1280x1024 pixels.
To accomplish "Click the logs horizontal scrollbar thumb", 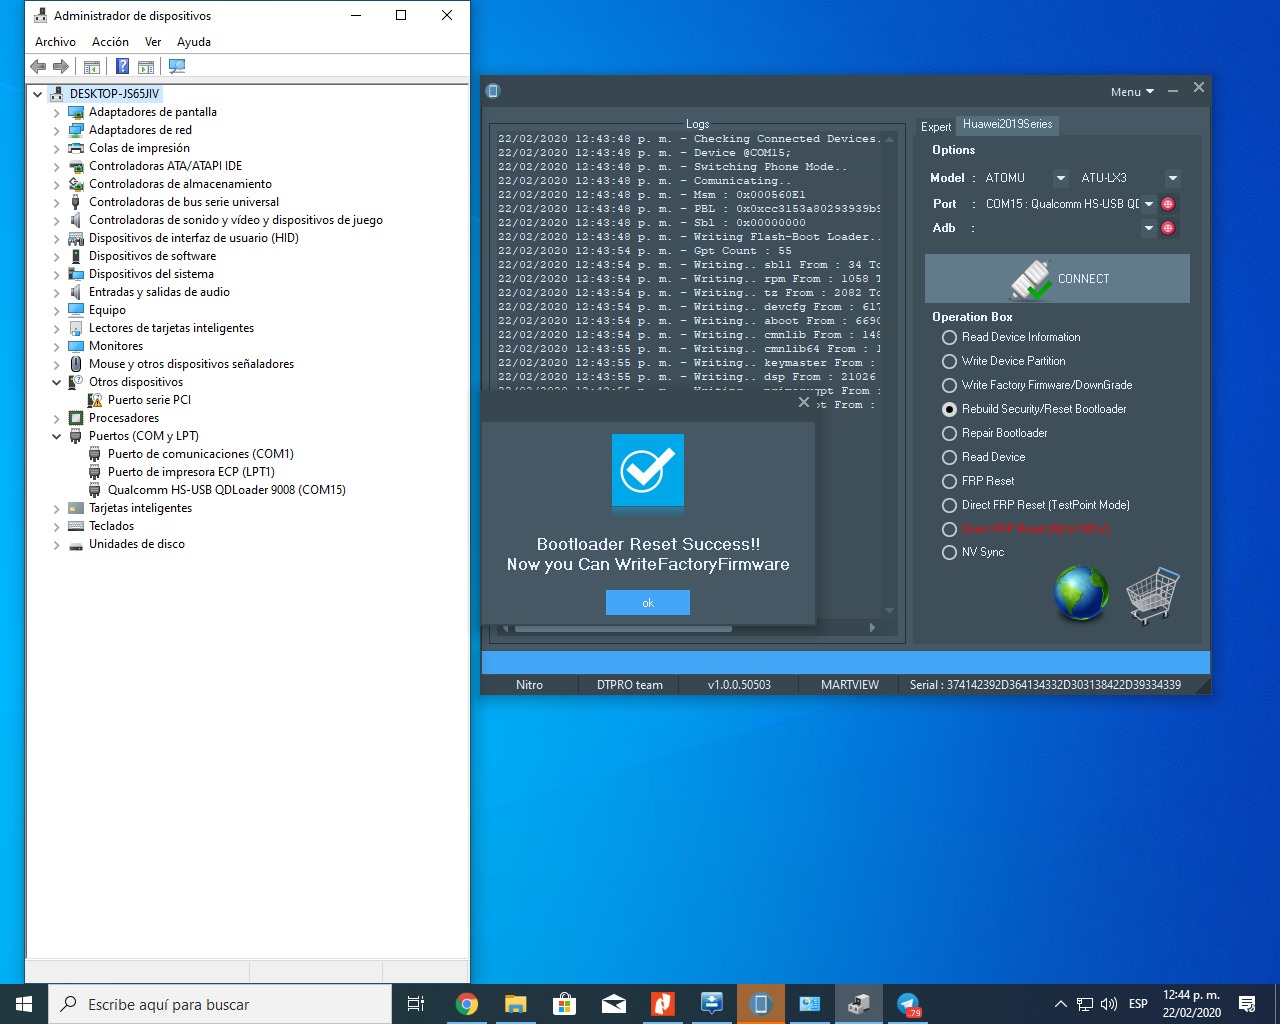I will (x=623, y=628).
